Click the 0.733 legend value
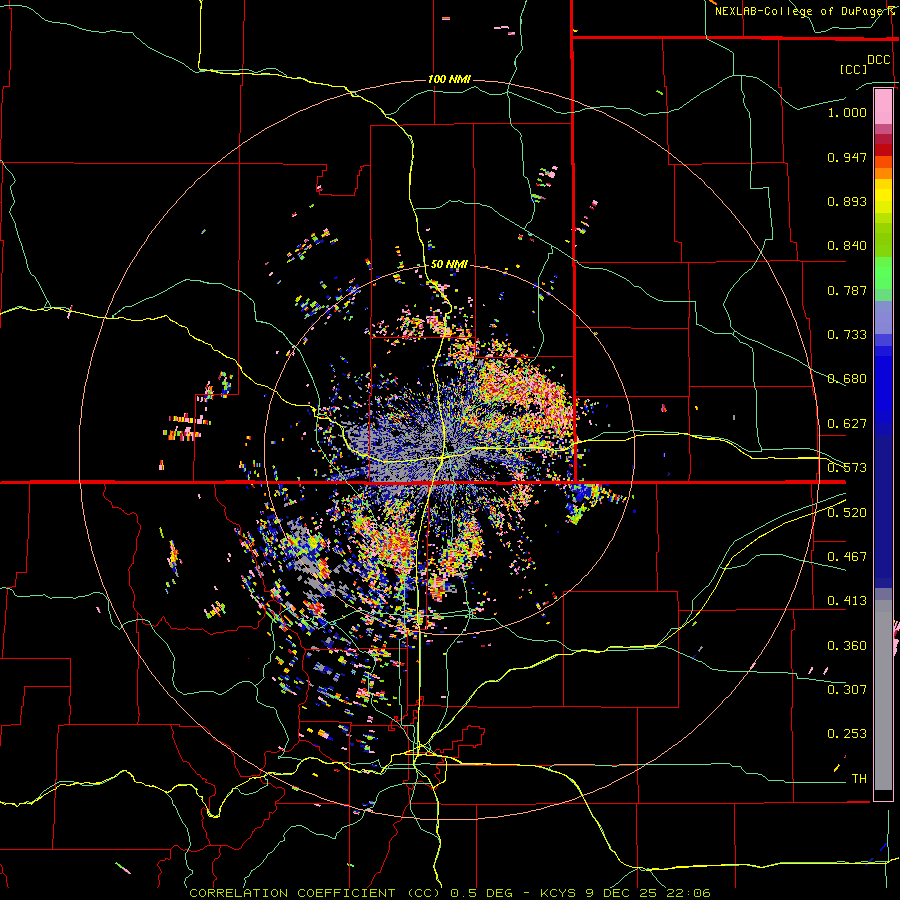 pyautogui.click(x=847, y=335)
